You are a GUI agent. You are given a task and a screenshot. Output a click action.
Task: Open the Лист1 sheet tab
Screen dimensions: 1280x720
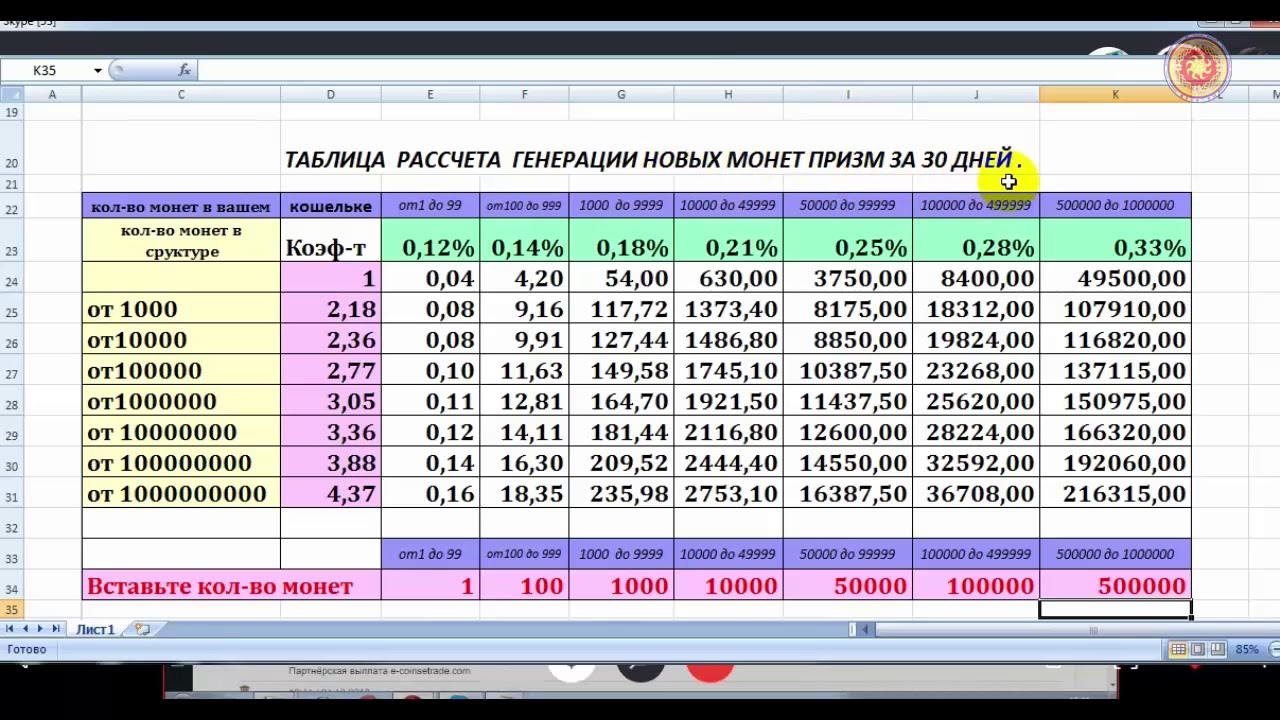tap(96, 629)
